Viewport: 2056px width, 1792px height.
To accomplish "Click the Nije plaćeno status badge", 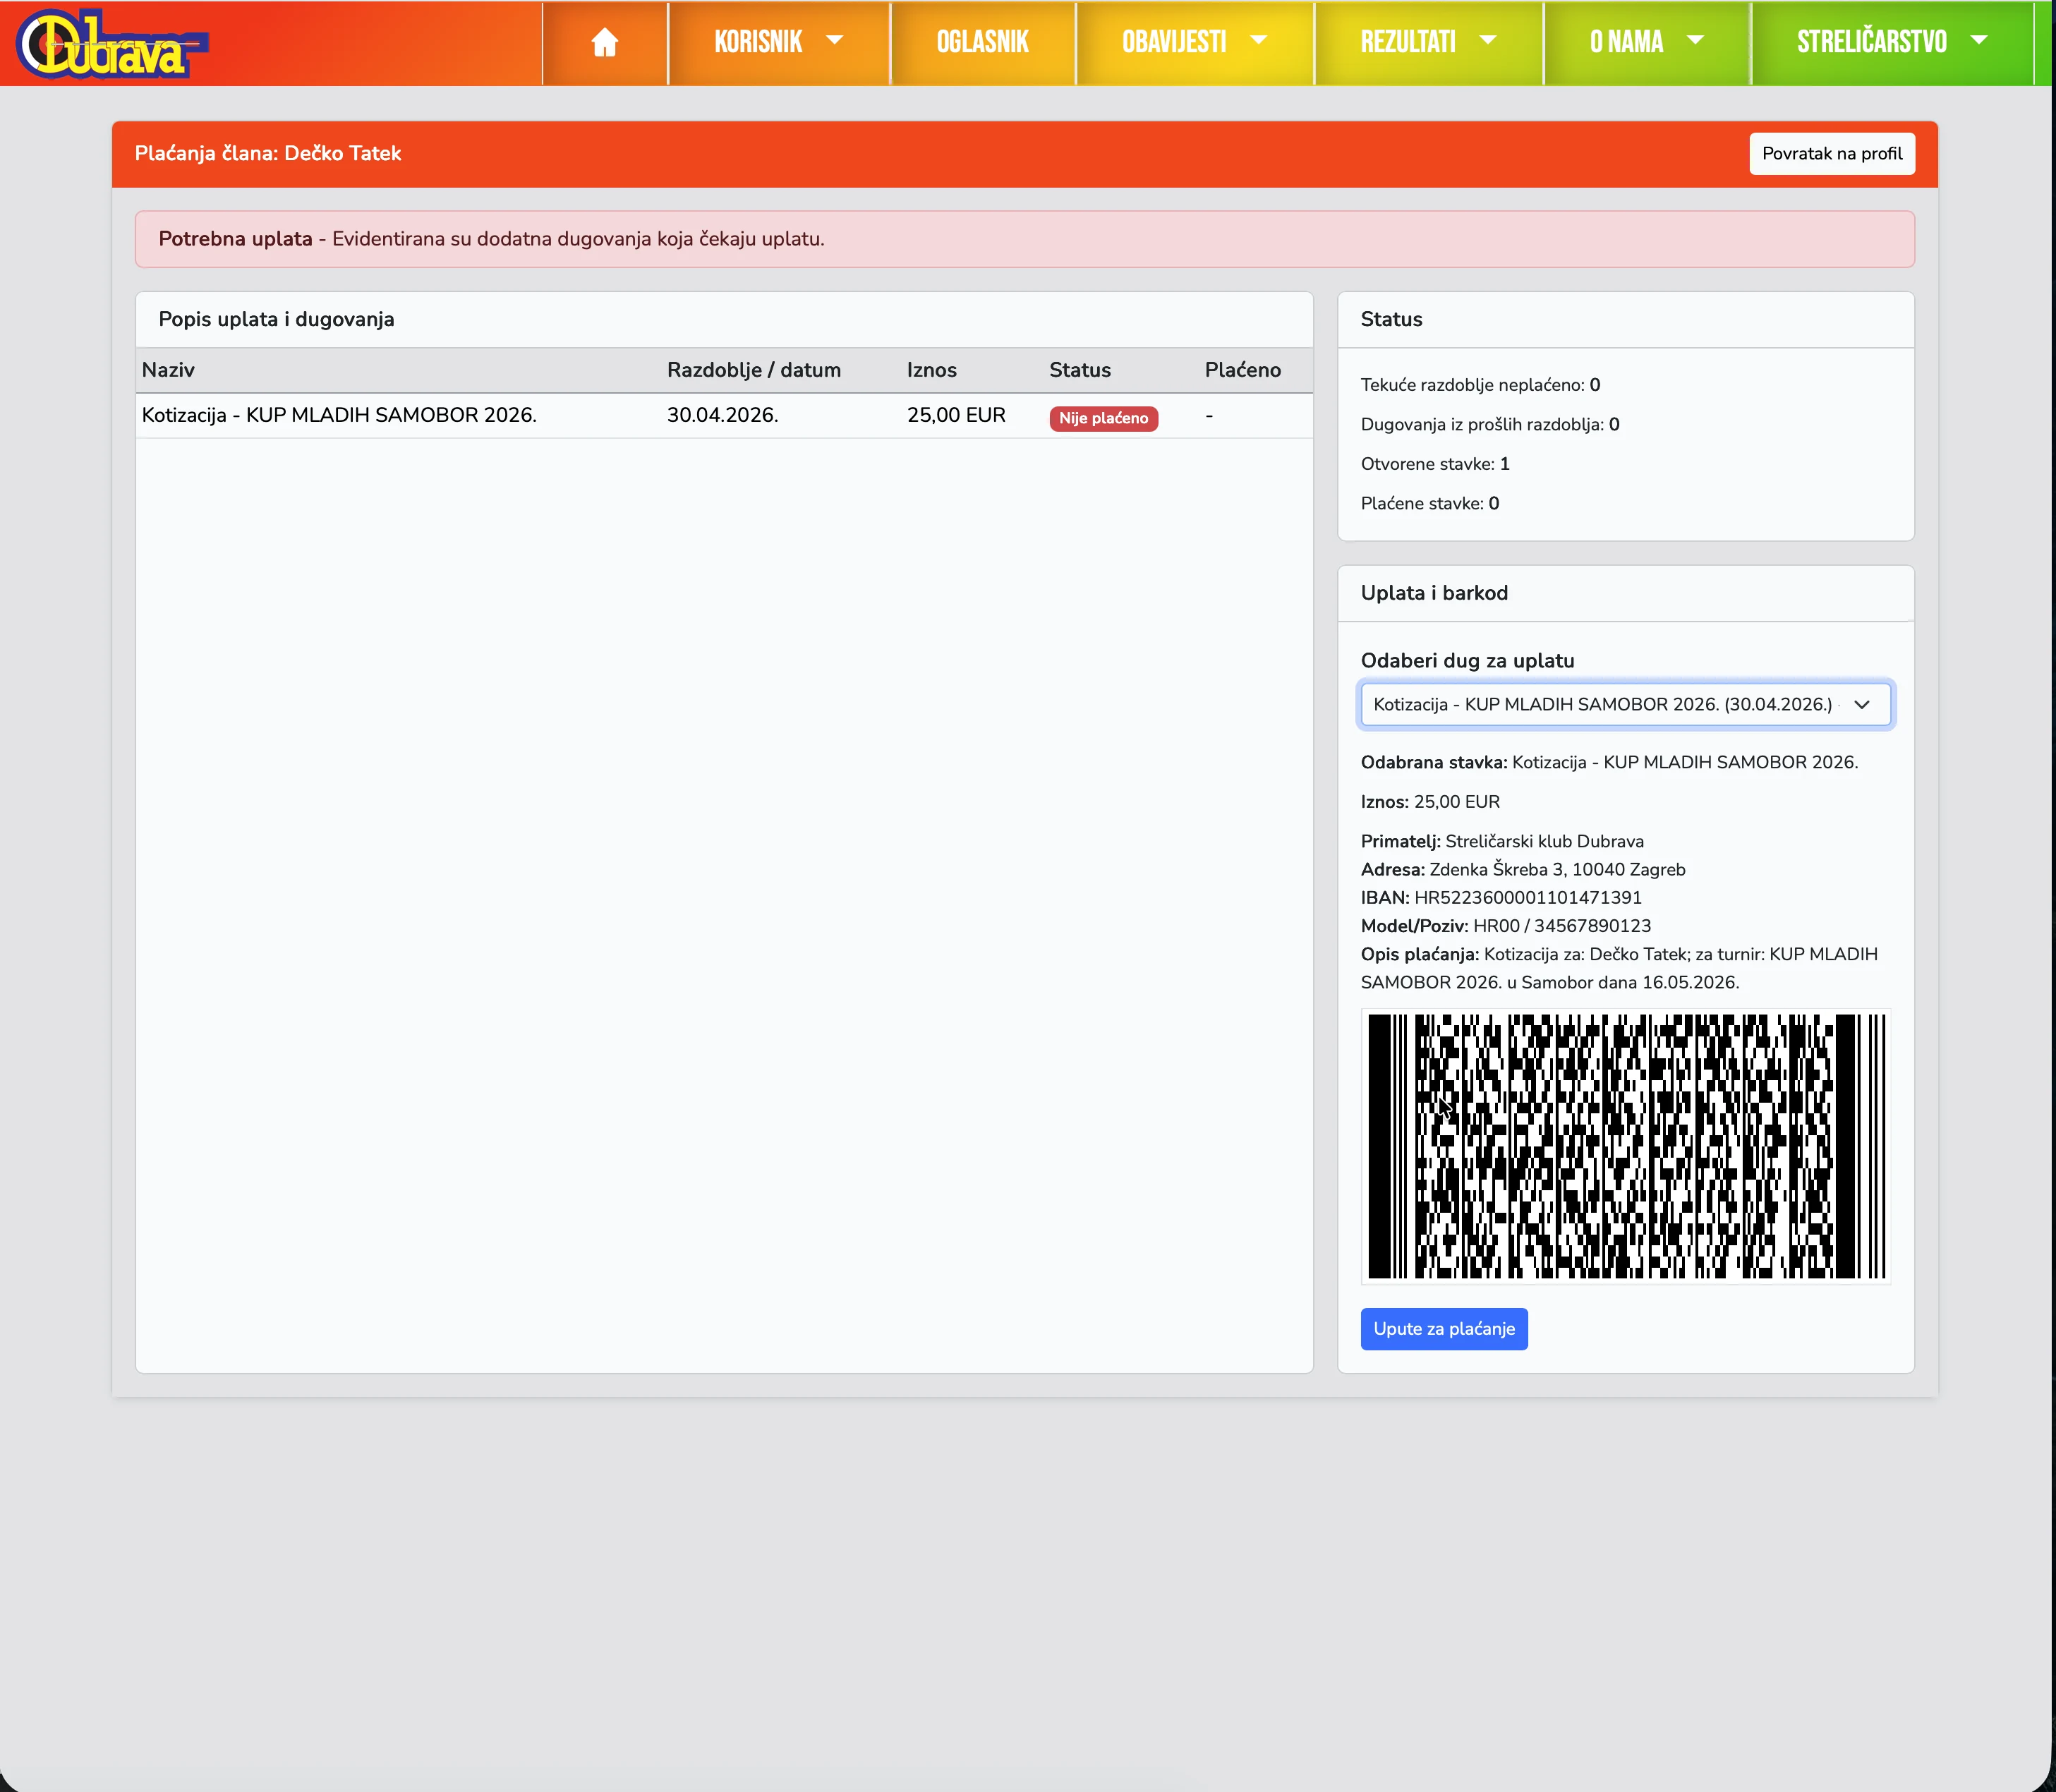I will pyautogui.click(x=1102, y=418).
